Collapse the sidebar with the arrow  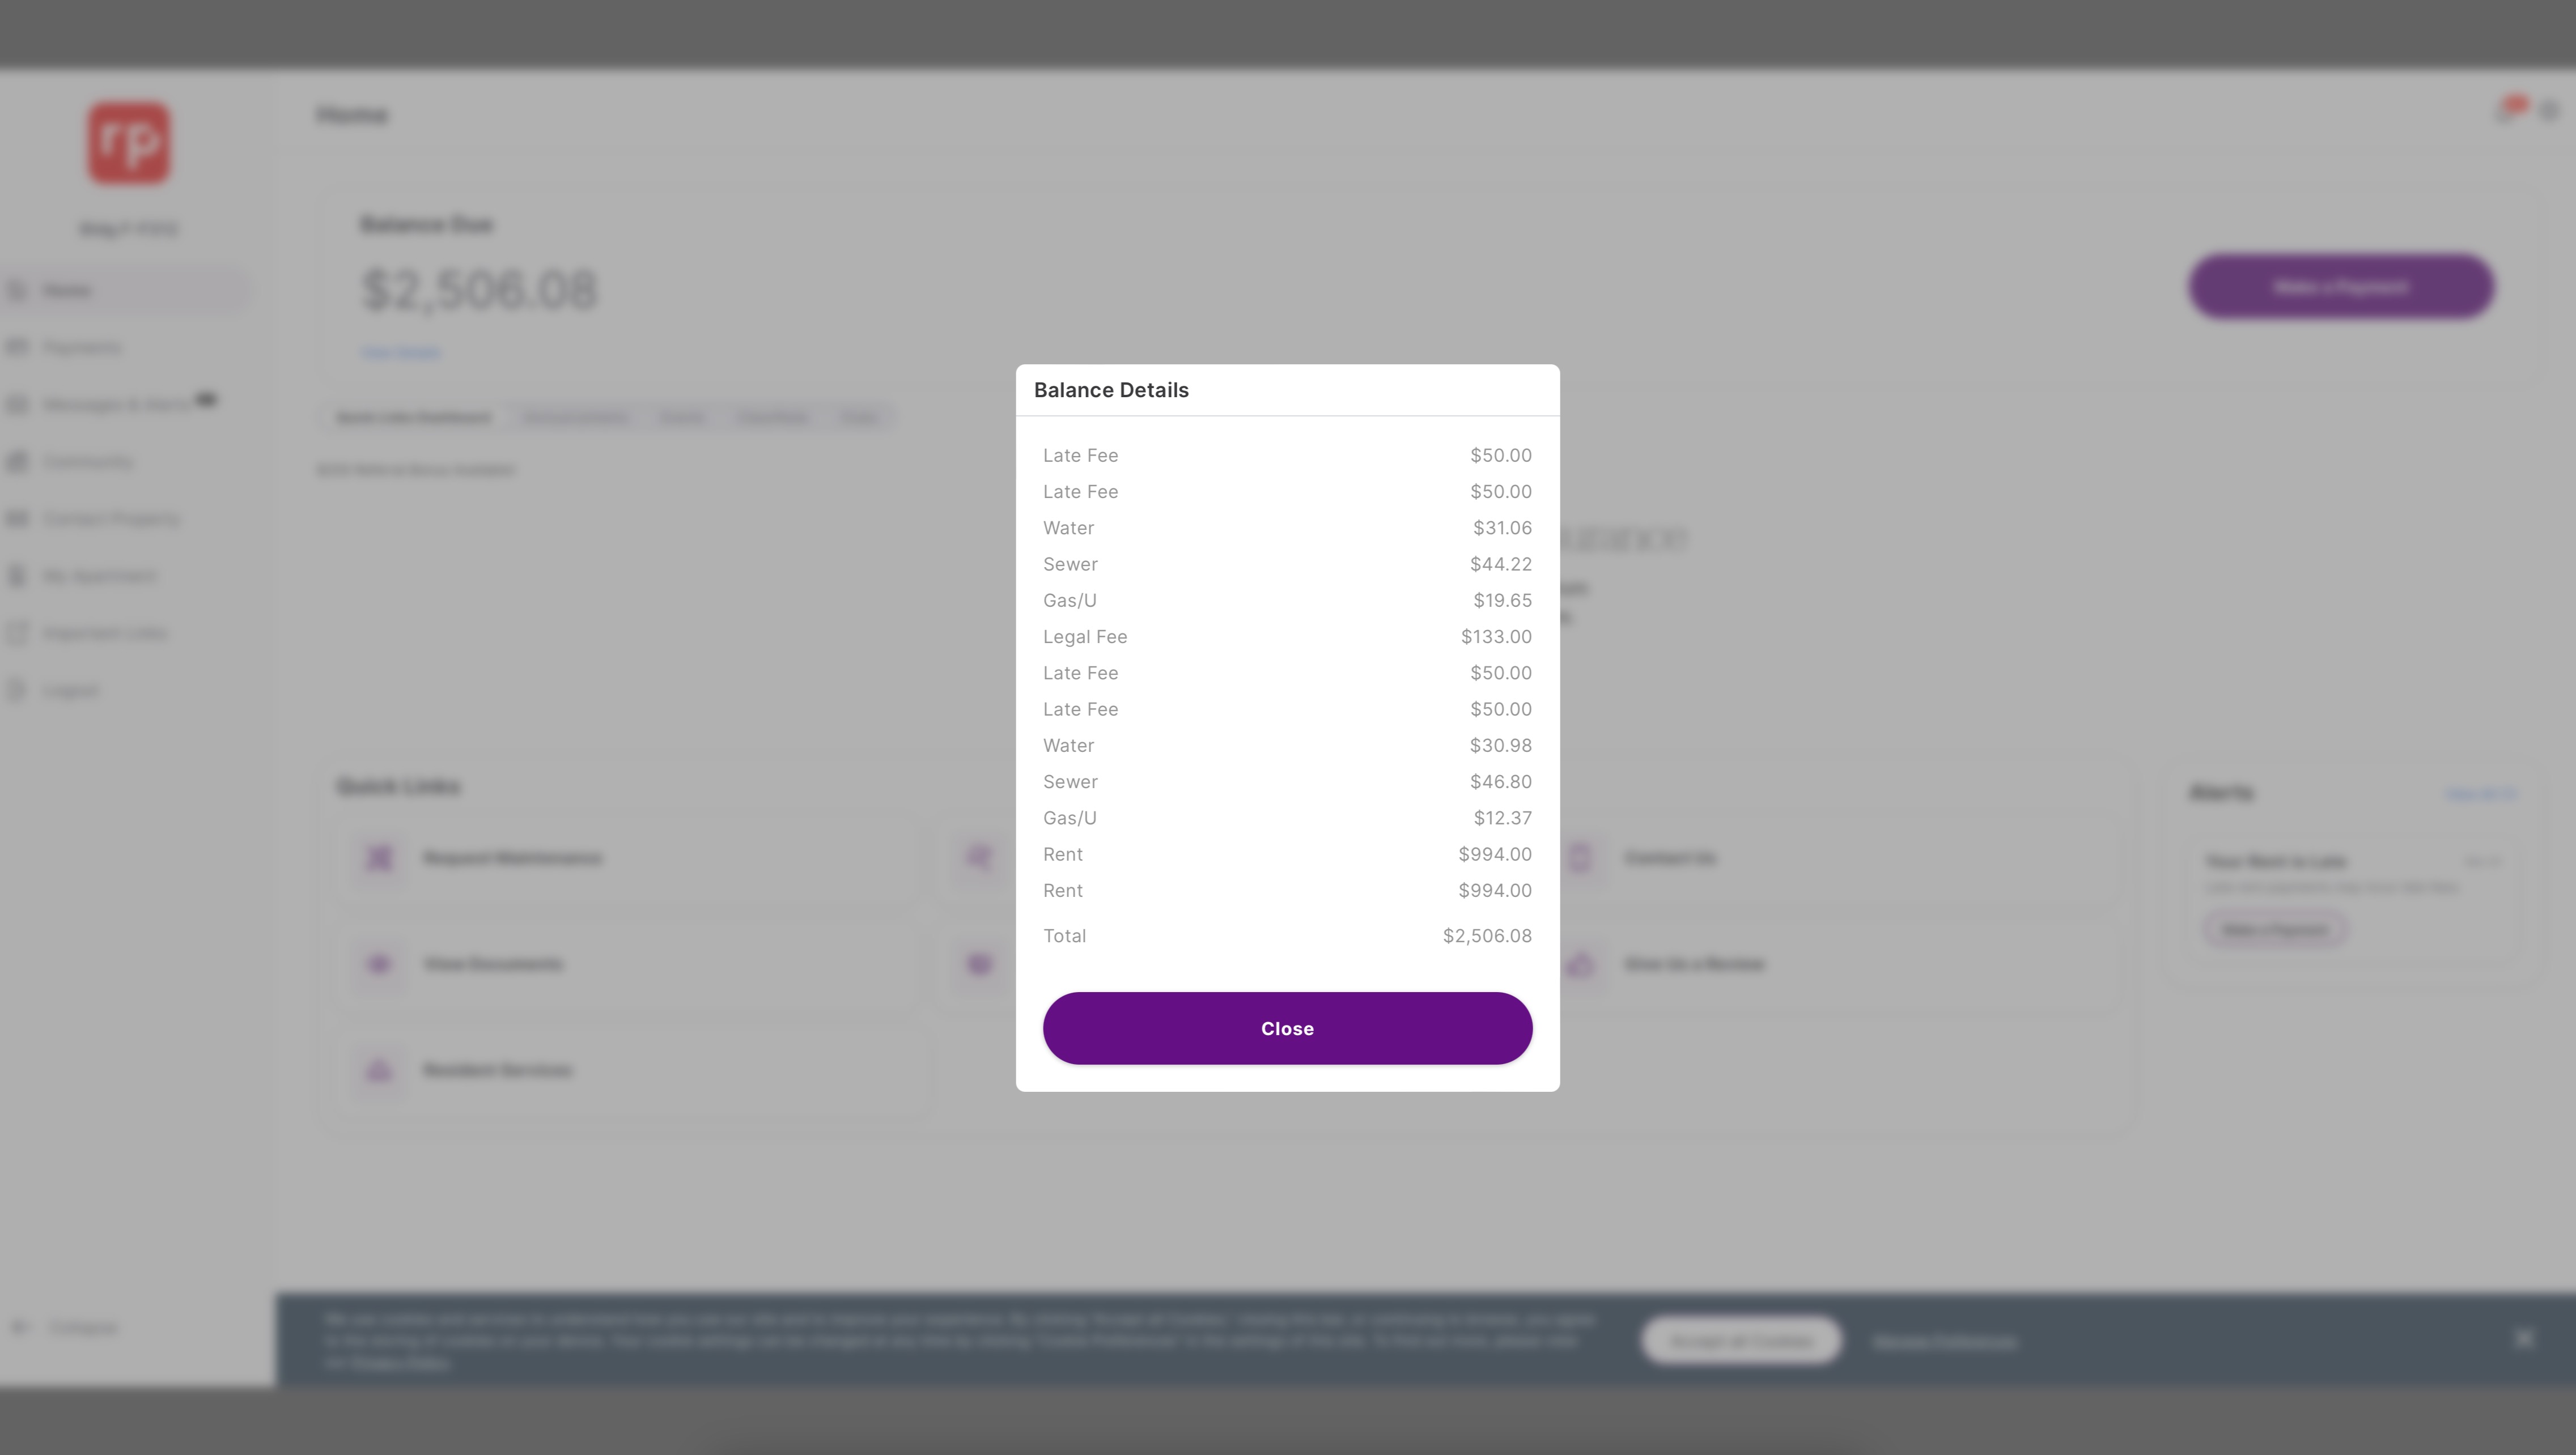click(20, 1327)
